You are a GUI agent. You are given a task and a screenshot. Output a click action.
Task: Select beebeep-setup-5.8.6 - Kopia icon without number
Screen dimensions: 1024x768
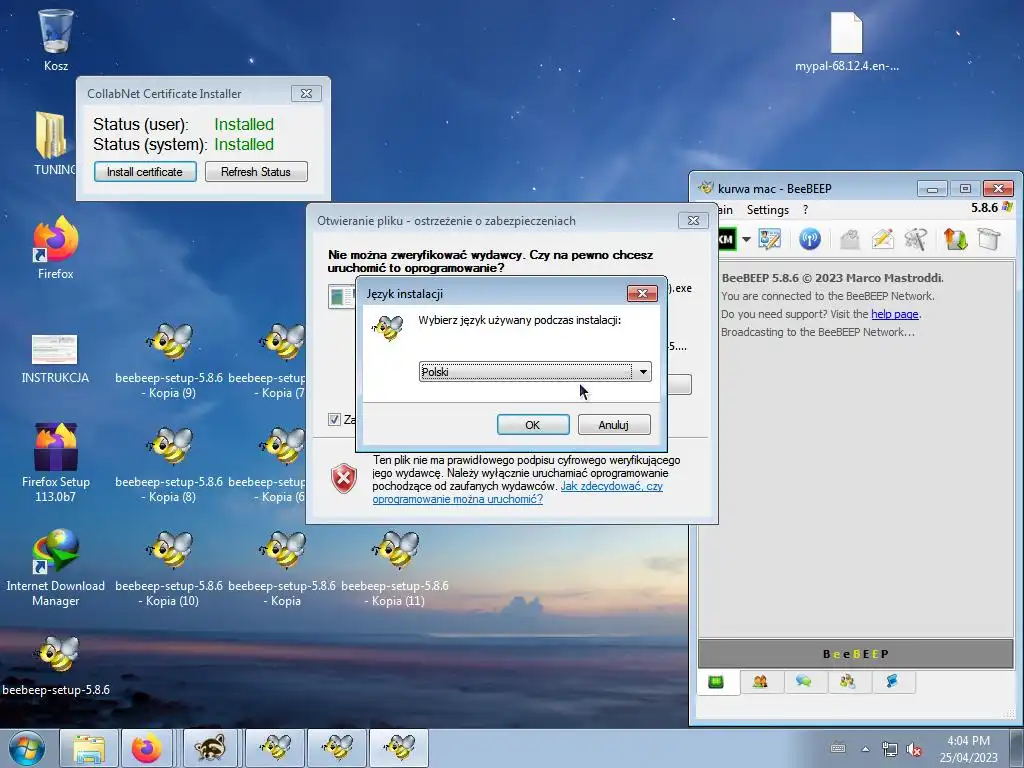pos(282,568)
